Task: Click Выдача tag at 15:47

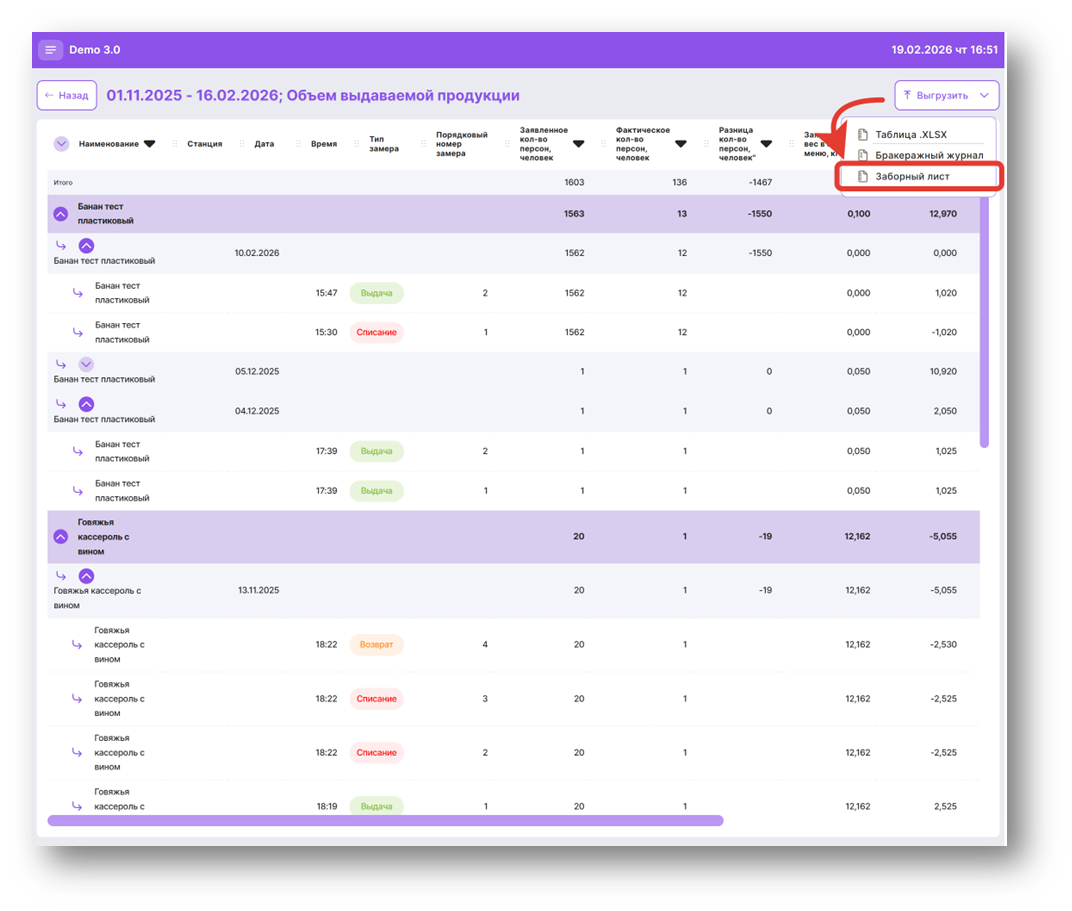Action: tap(376, 293)
